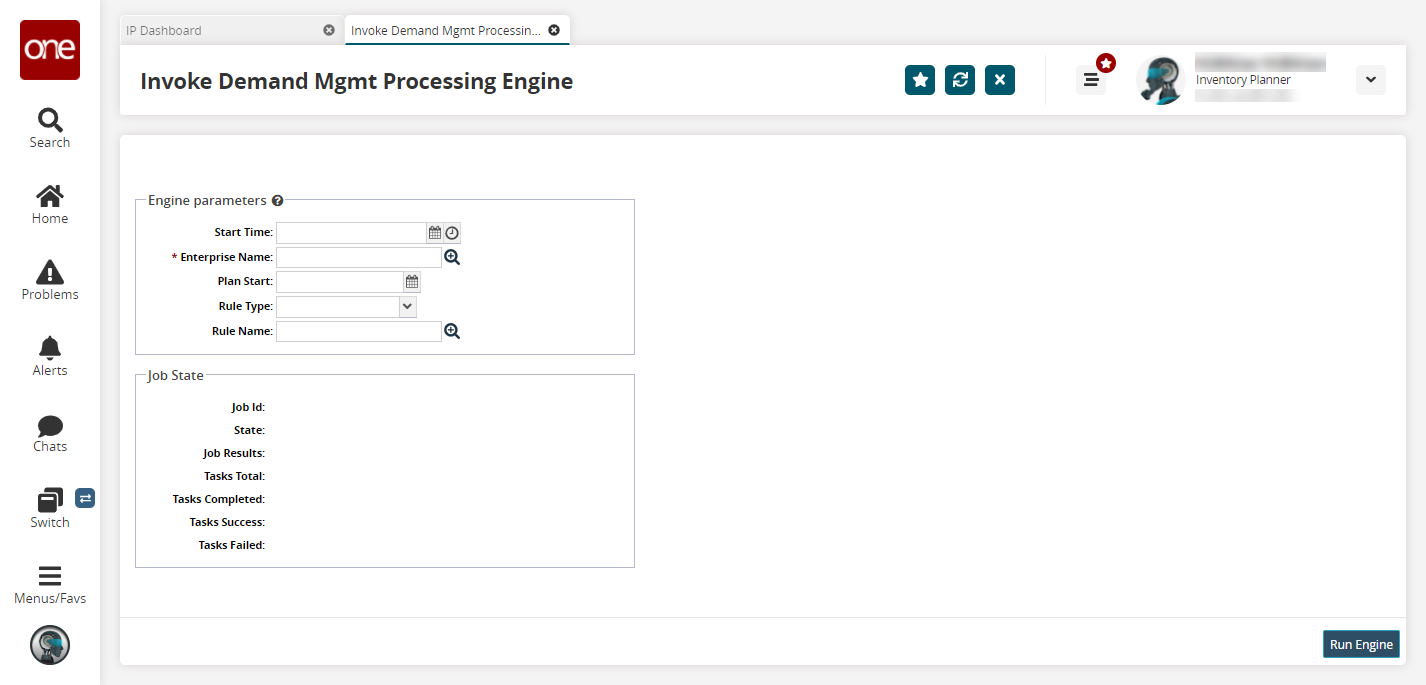Open the Plan Start calendar picker
1426x685 pixels.
(412, 282)
